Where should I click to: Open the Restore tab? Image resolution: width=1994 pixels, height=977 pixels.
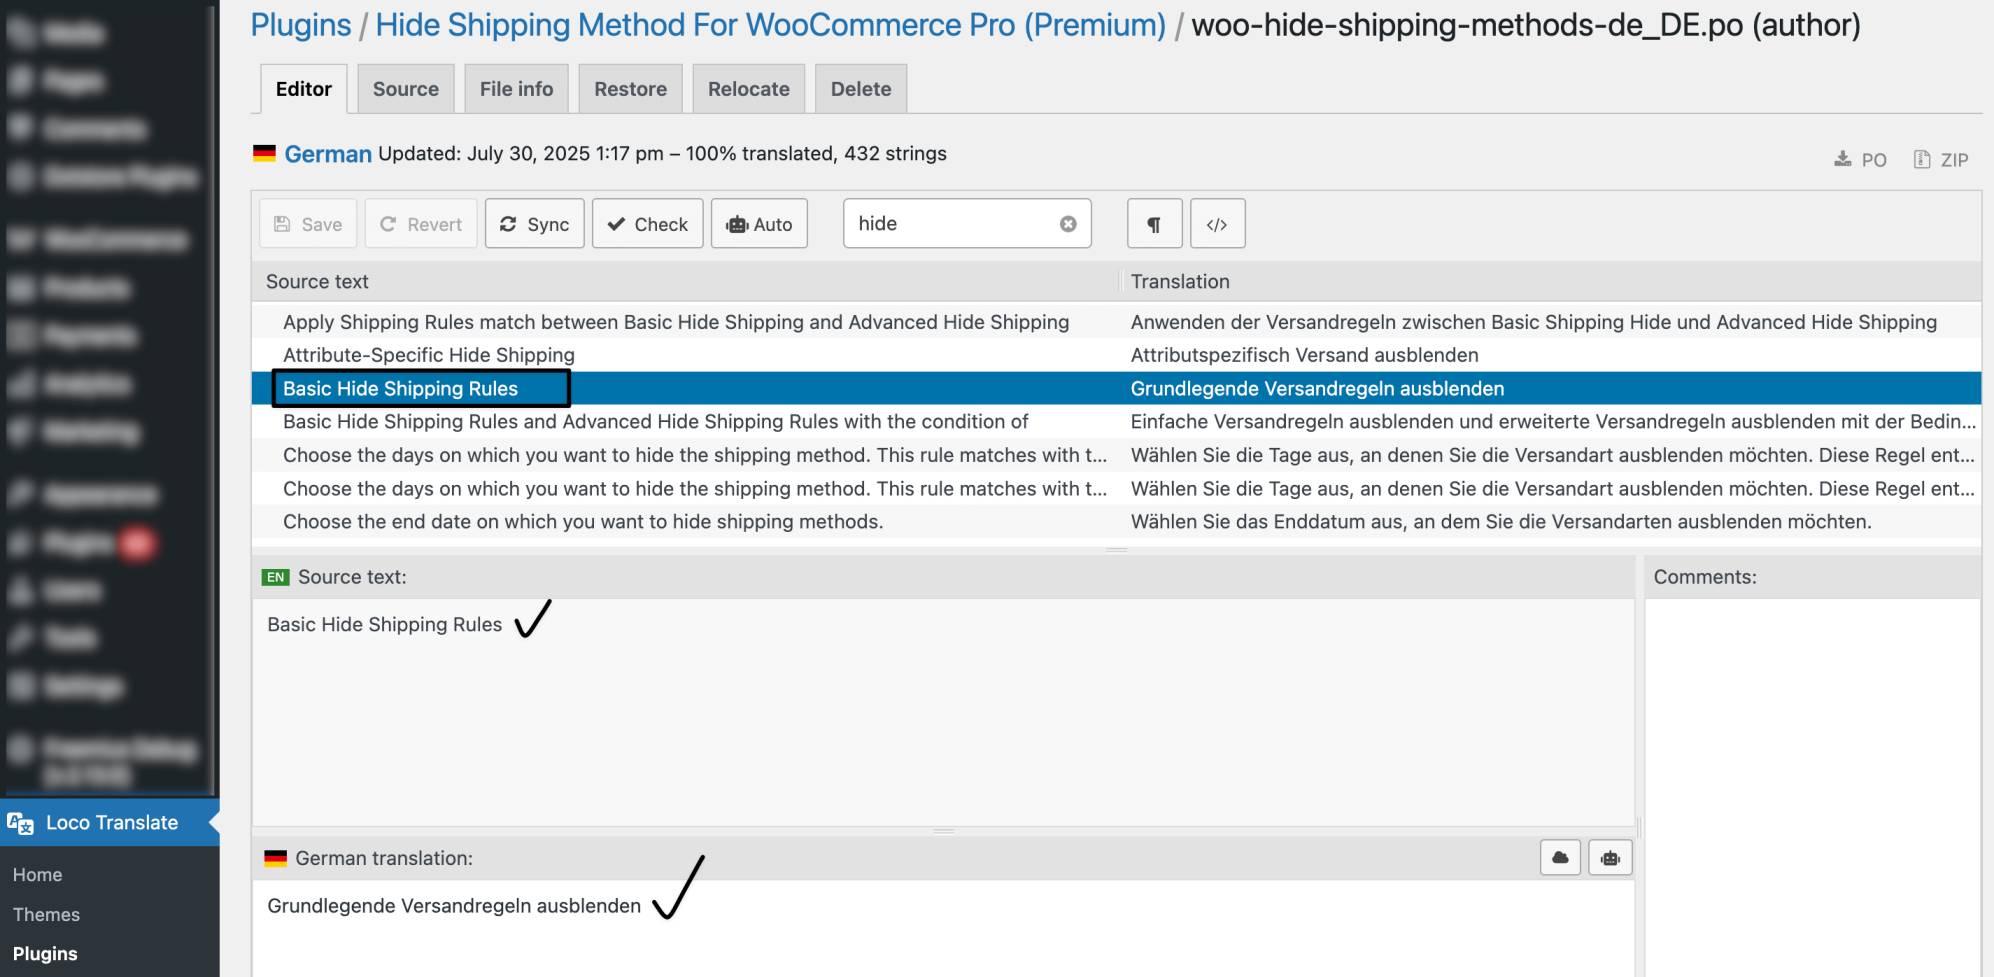click(630, 89)
